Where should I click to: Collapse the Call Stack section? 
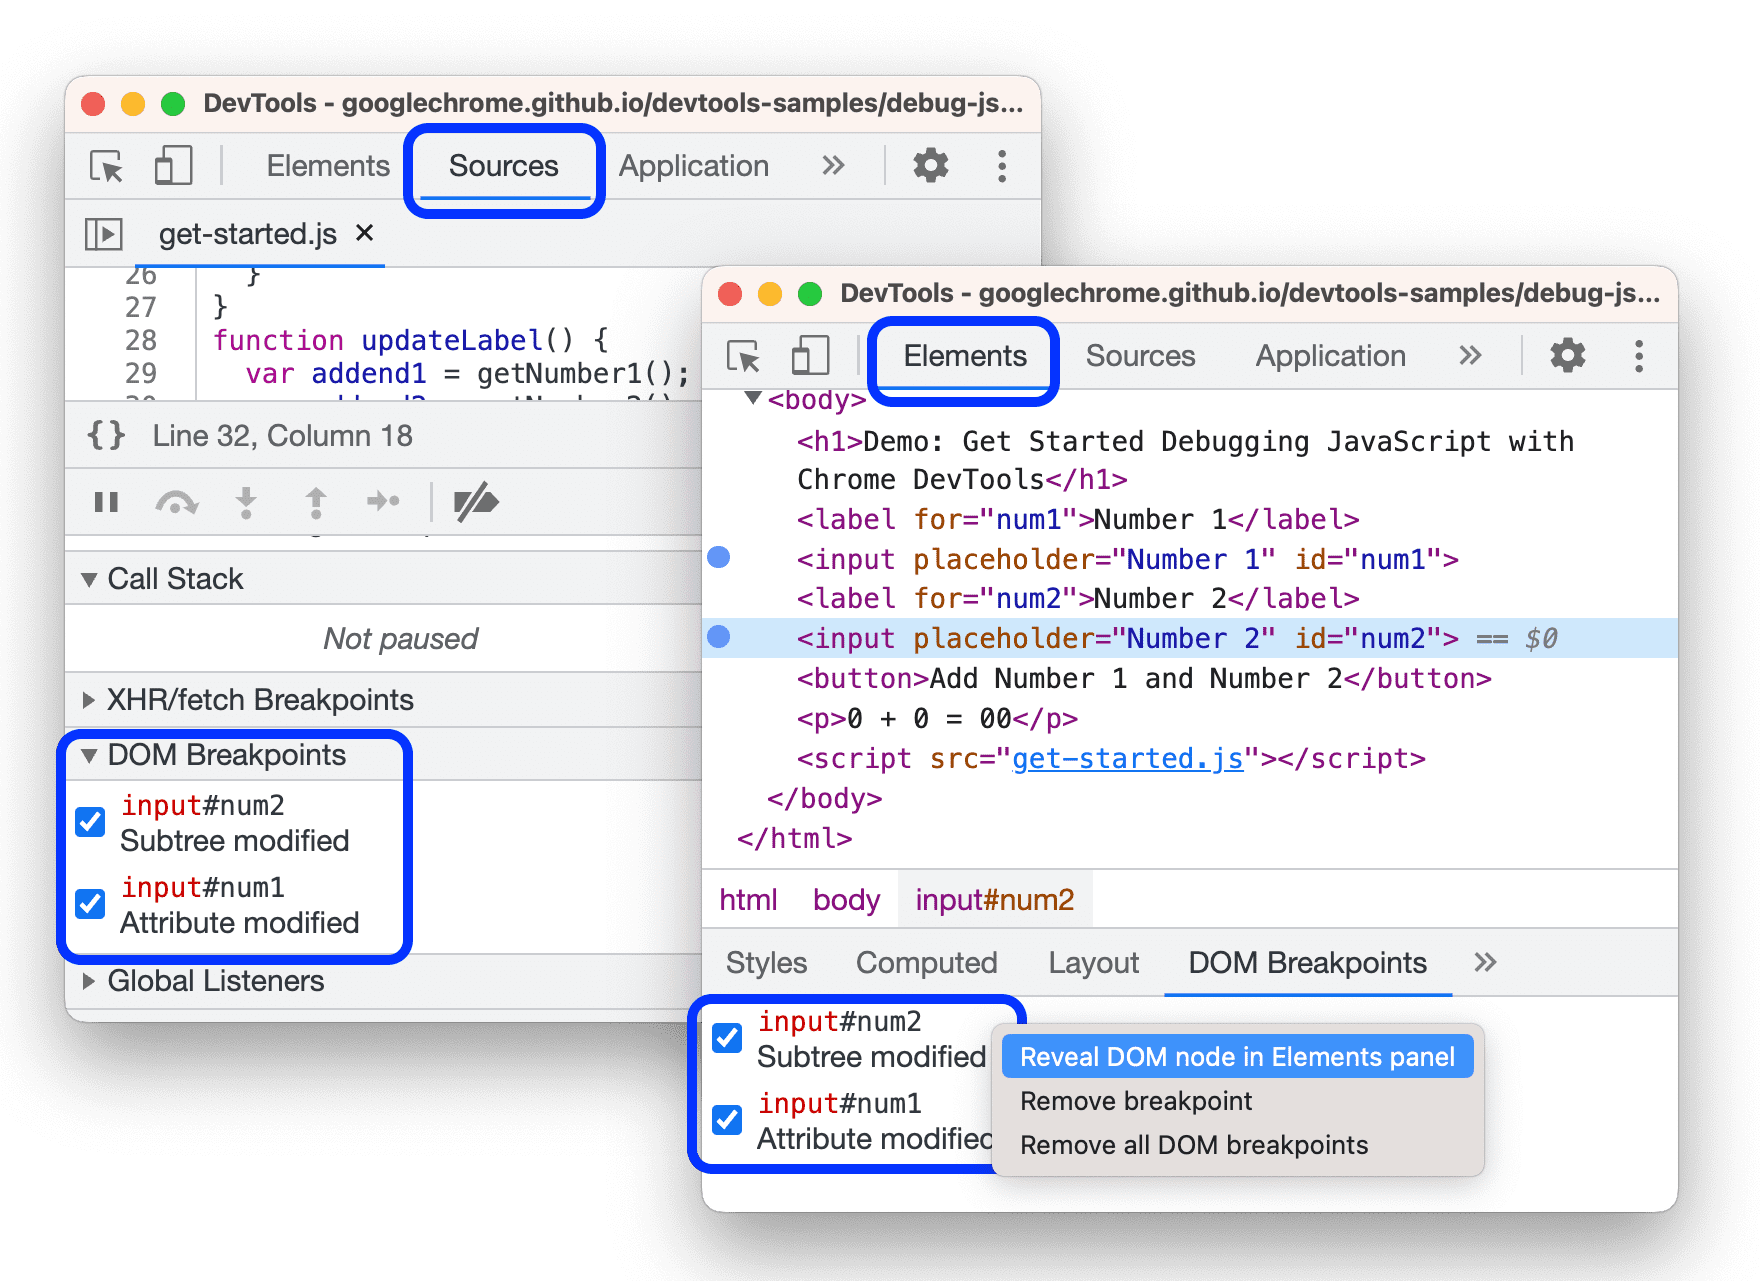click(x=90, y=578)
